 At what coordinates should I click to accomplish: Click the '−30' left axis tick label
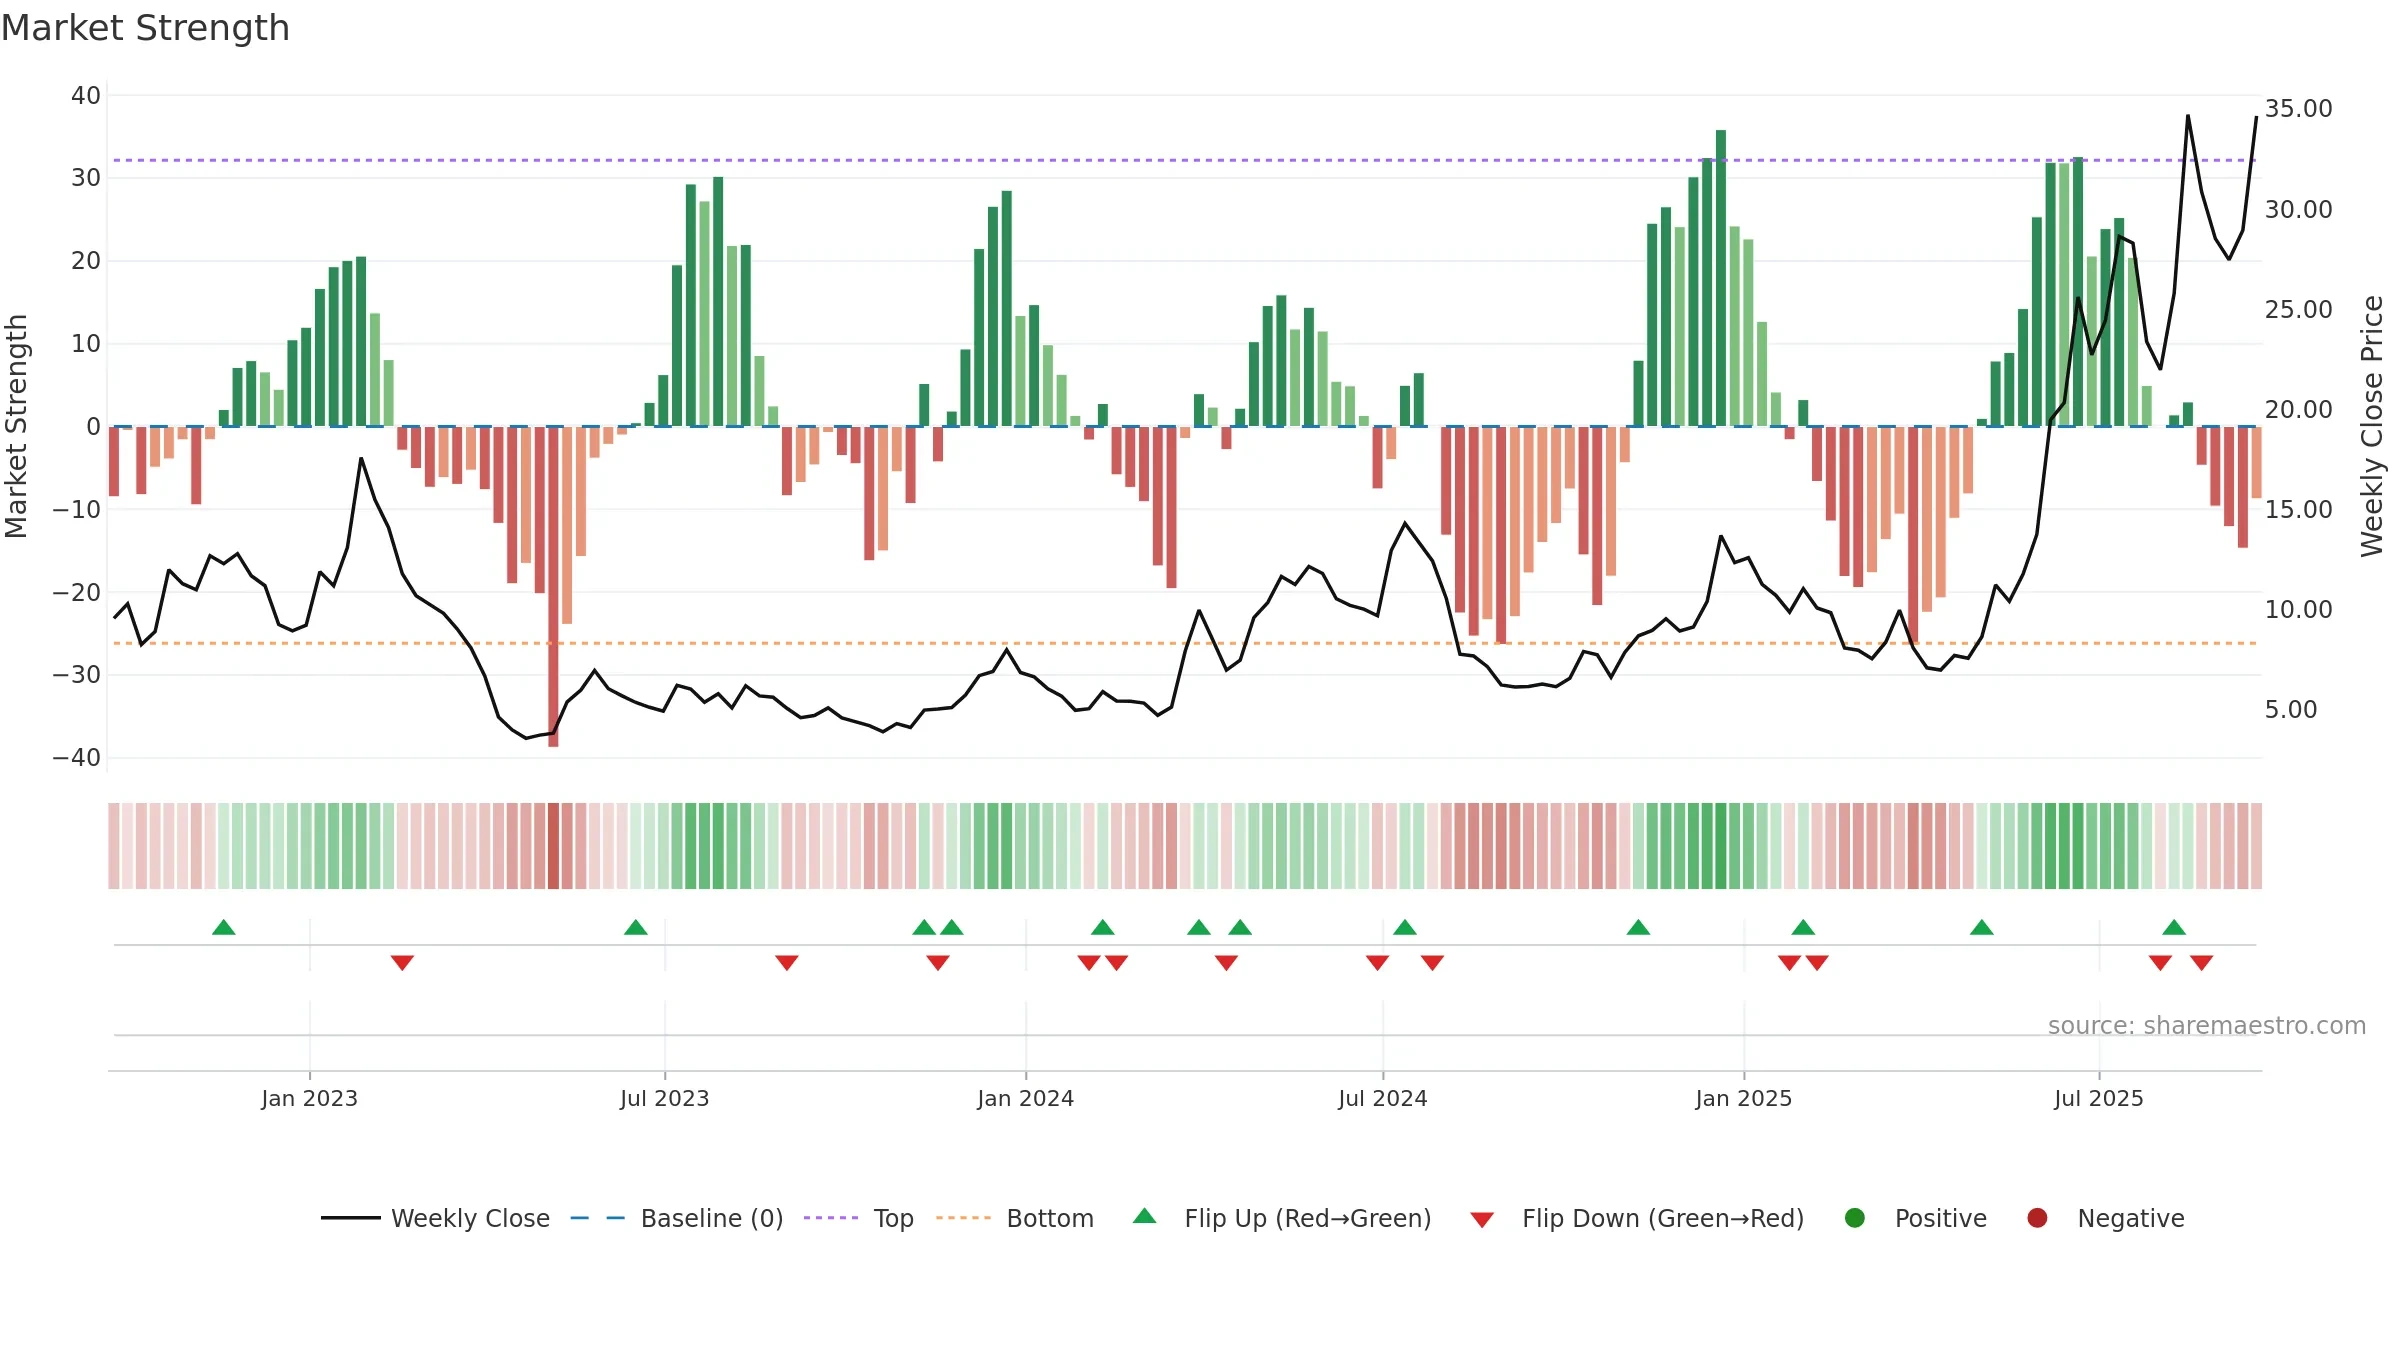77,675
